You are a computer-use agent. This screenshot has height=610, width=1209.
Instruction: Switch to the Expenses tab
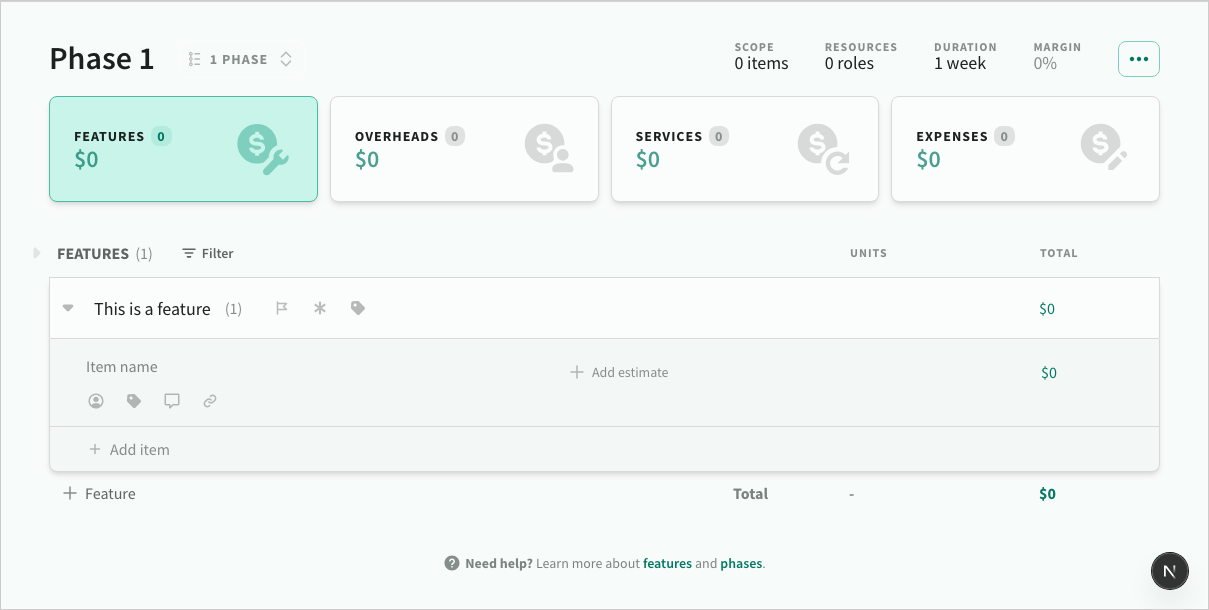click(1025, 149)
